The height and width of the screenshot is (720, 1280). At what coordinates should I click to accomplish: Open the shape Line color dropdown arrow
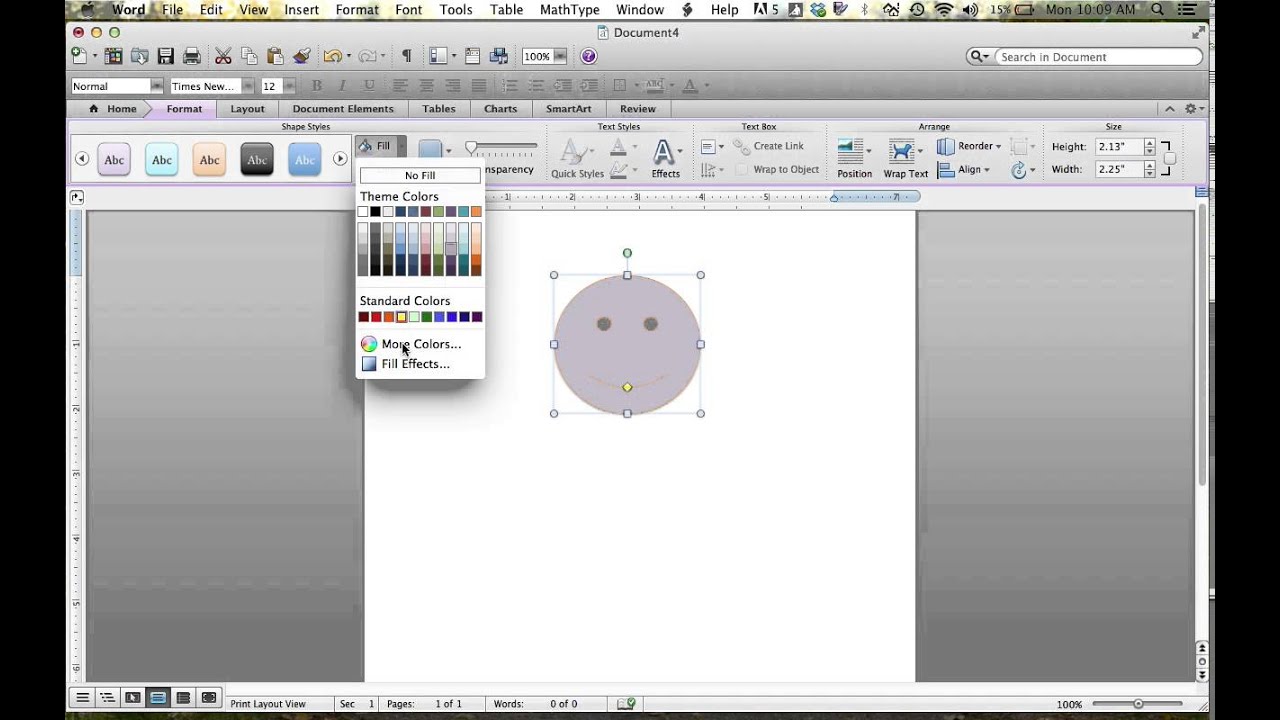click(447, 152)
